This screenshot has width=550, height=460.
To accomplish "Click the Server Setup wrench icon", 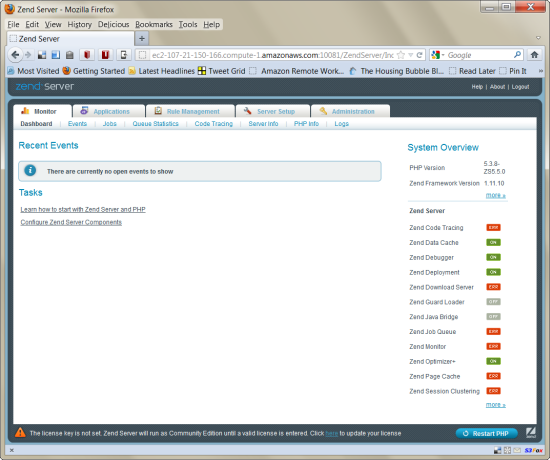I will click(248, 111).
